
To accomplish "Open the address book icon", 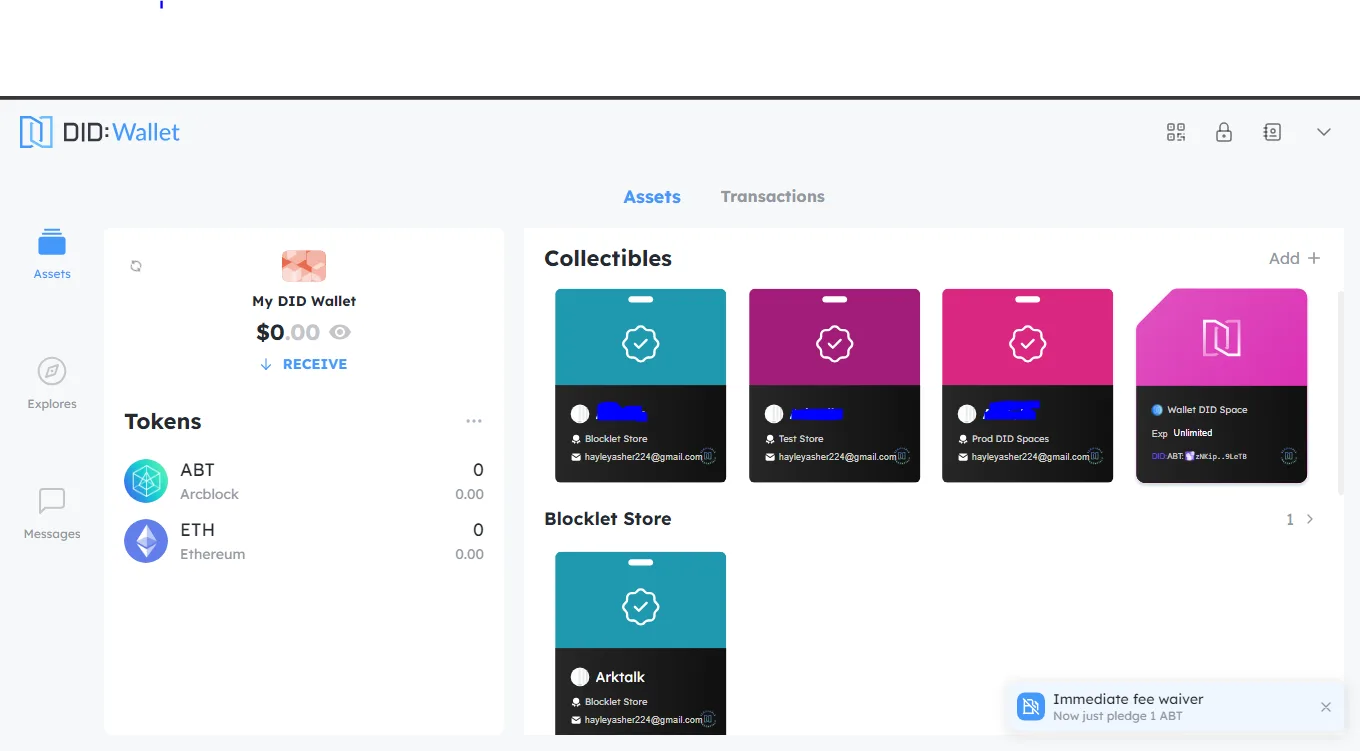I will tap(1272, 132).
